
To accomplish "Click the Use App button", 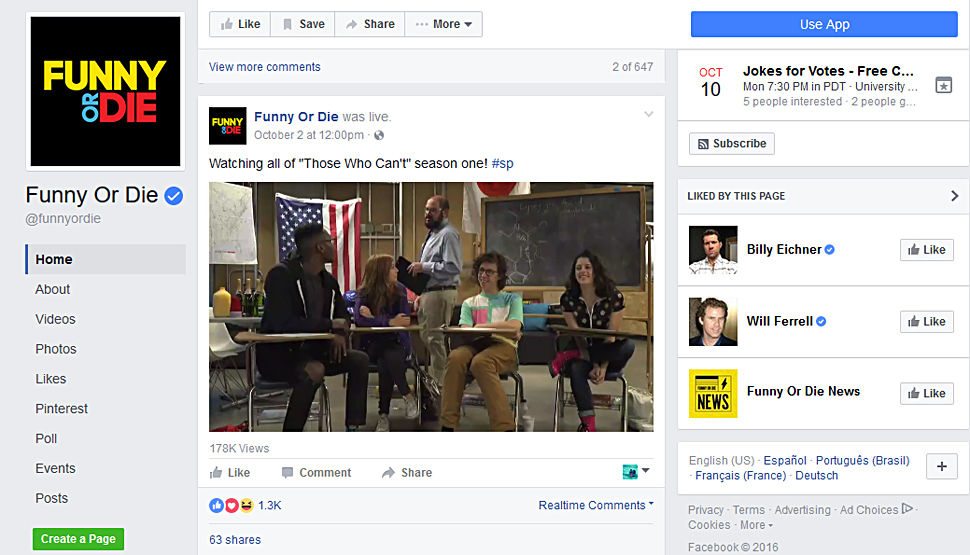I will [x=824, y=24].
